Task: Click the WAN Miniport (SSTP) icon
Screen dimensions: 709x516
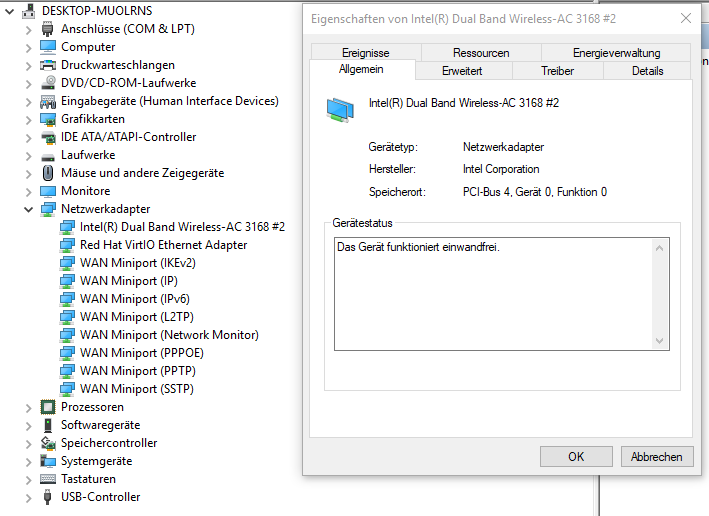Action: click(x=67, y=388)
